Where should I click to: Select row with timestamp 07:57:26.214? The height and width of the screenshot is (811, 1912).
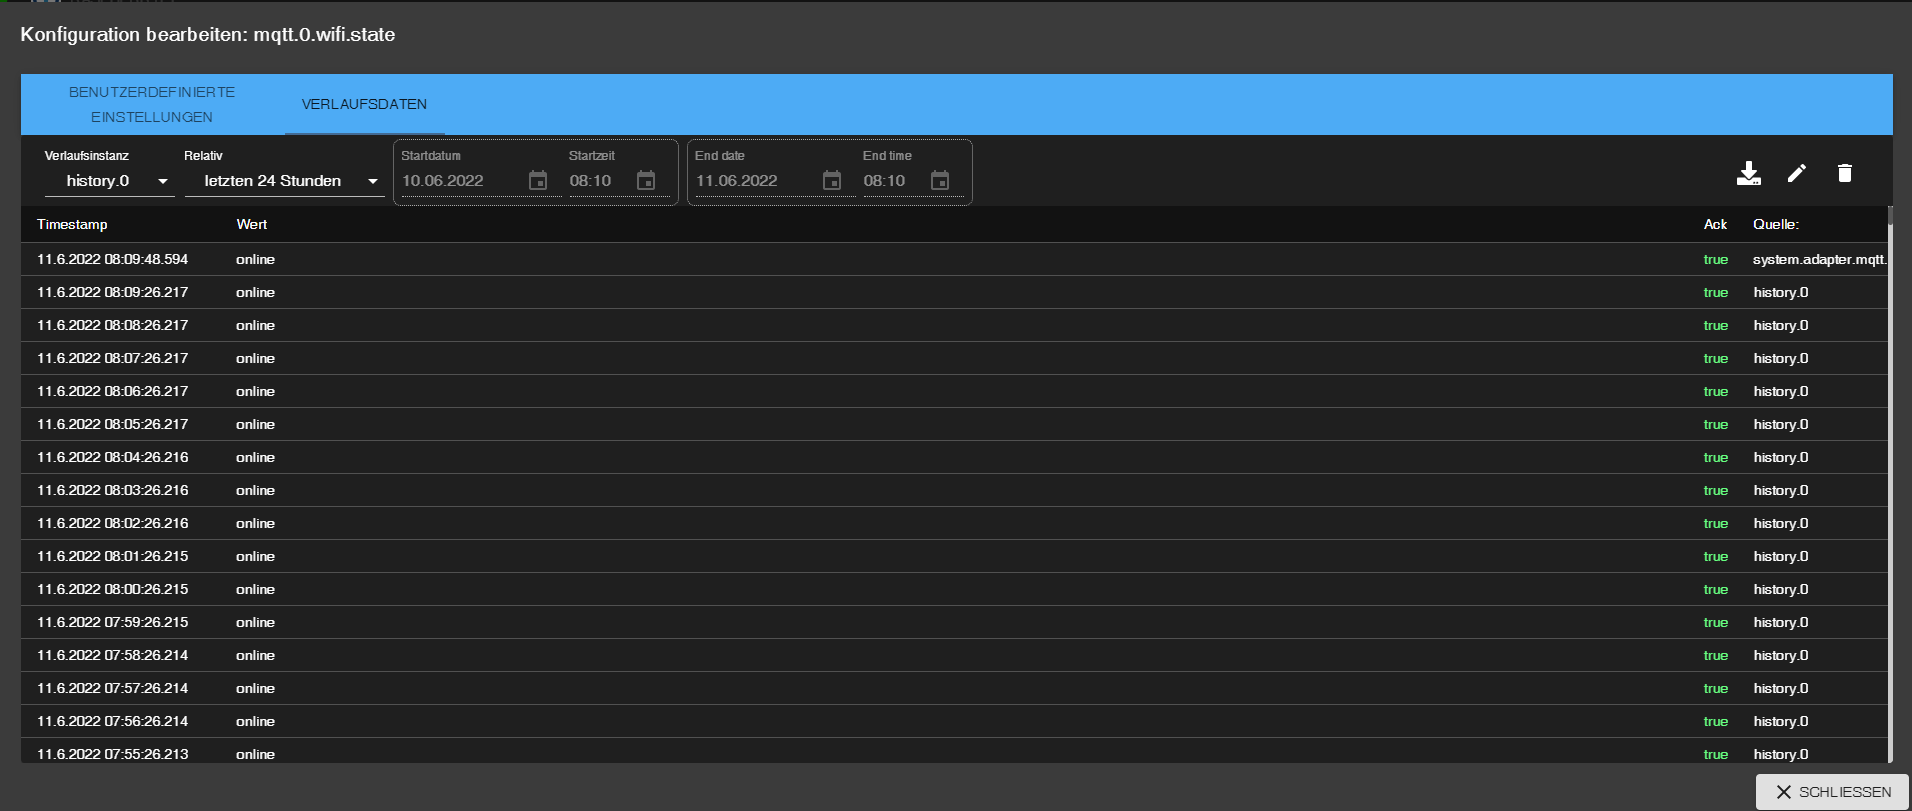pyautogui.click(x=954, y=688)
